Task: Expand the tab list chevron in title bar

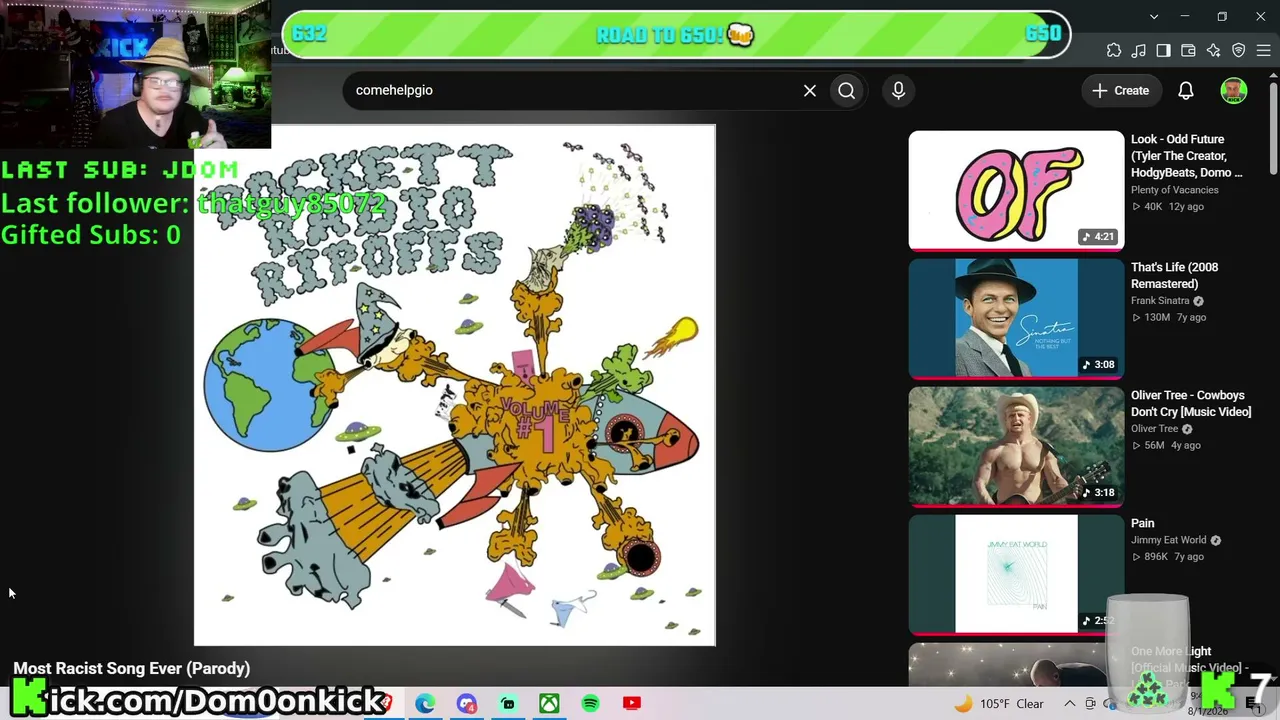Action: pyautogui.click(x=1154, y=16)
